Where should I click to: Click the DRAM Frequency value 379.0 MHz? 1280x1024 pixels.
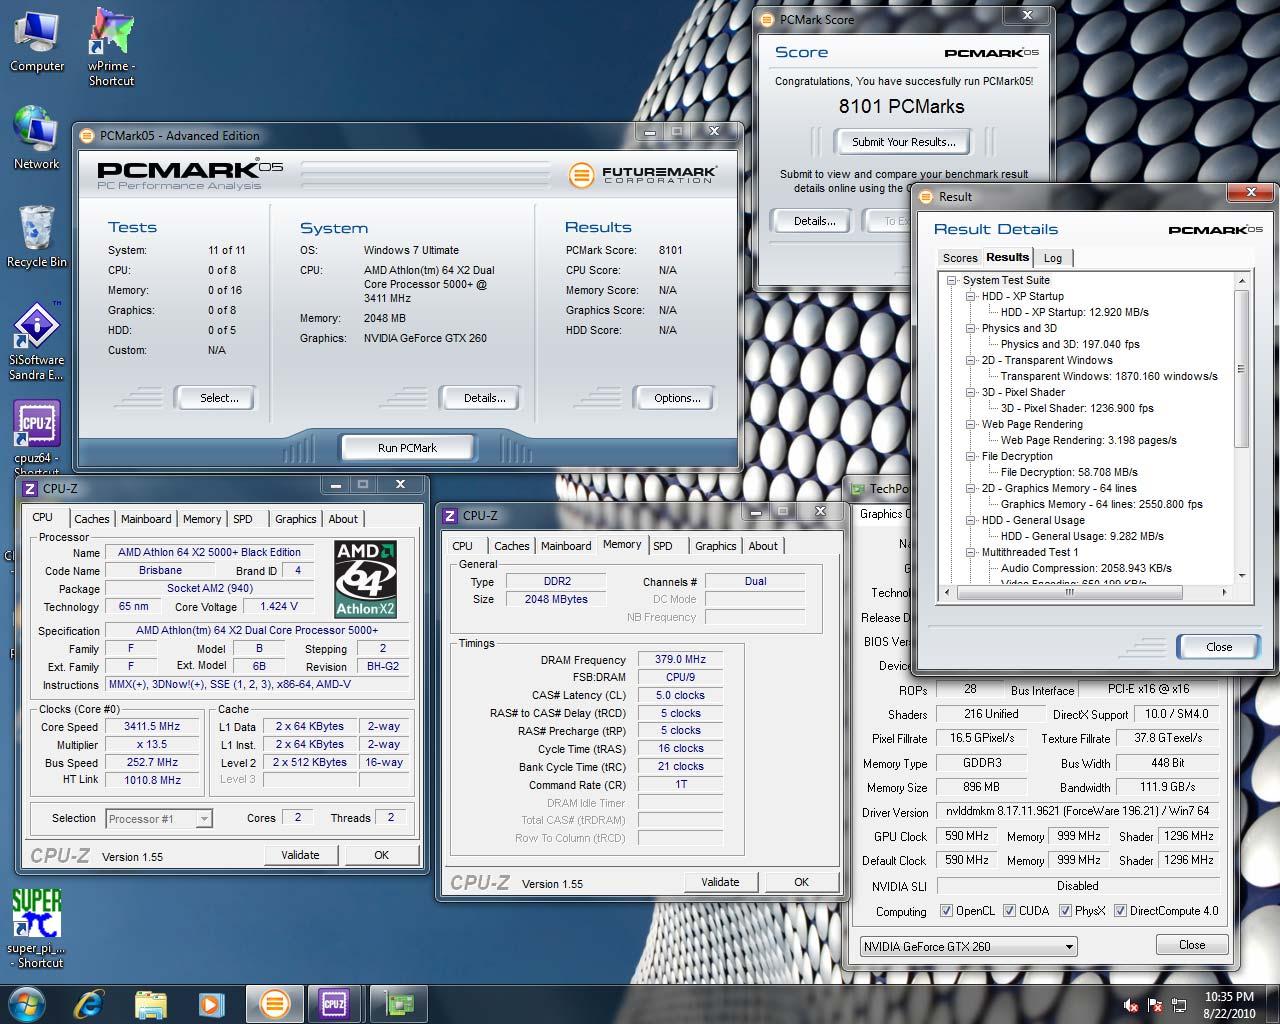[x=680, y=660]
